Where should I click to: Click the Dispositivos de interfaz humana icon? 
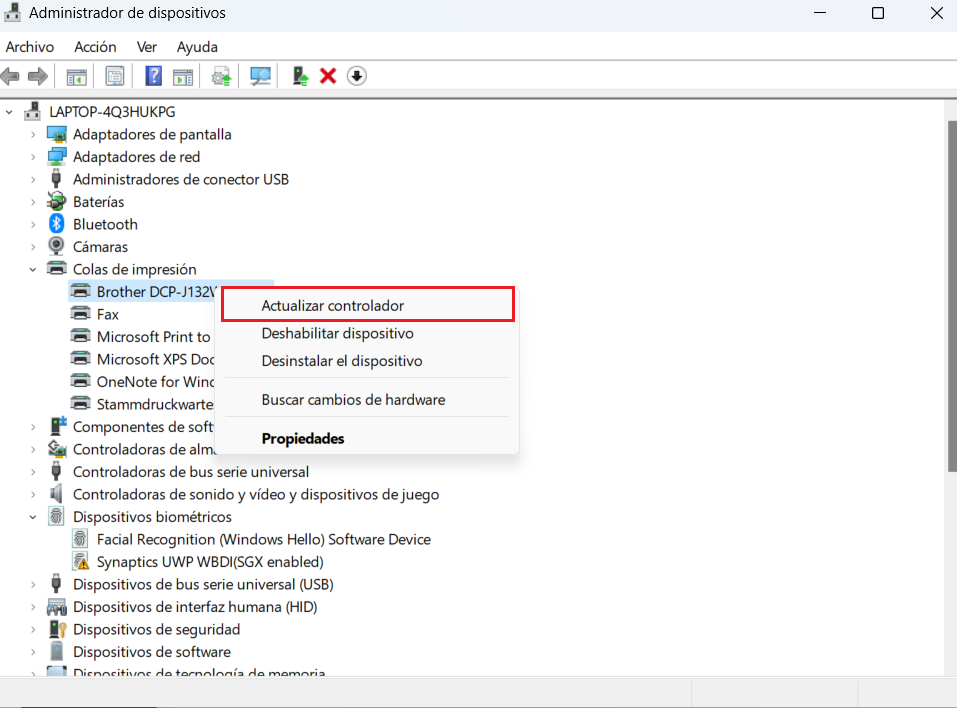pyautogui.click(x=57, y=607)
